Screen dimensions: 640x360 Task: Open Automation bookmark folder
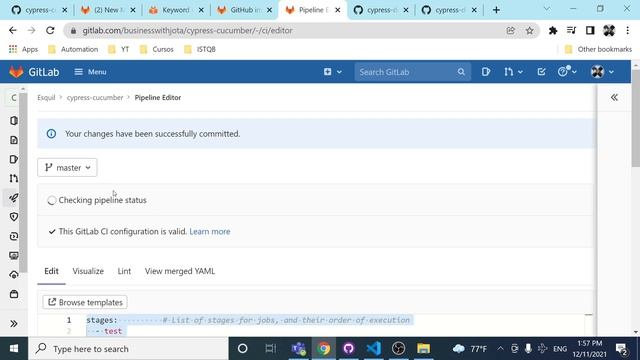(73, 49)
